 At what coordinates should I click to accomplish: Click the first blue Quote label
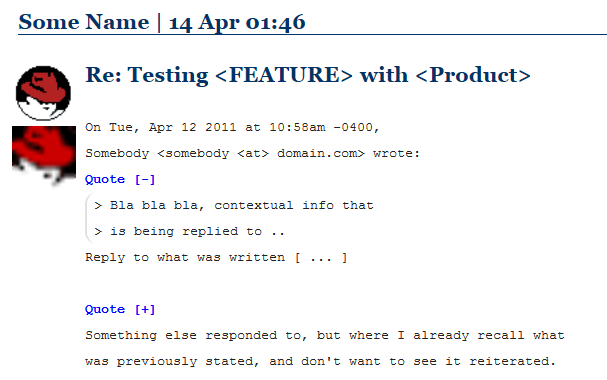click(105, 180)
